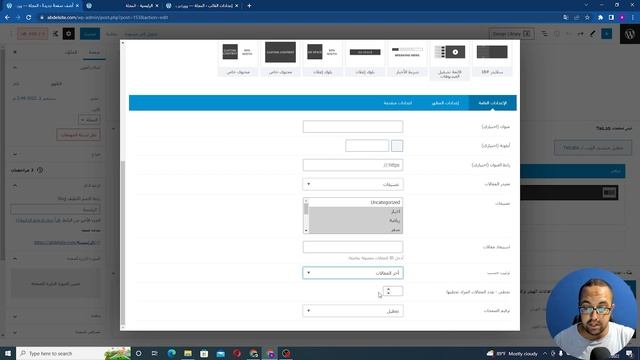Screen dimensions: 640x360
Task: Click the number of posts stepper
Action: 393,291
